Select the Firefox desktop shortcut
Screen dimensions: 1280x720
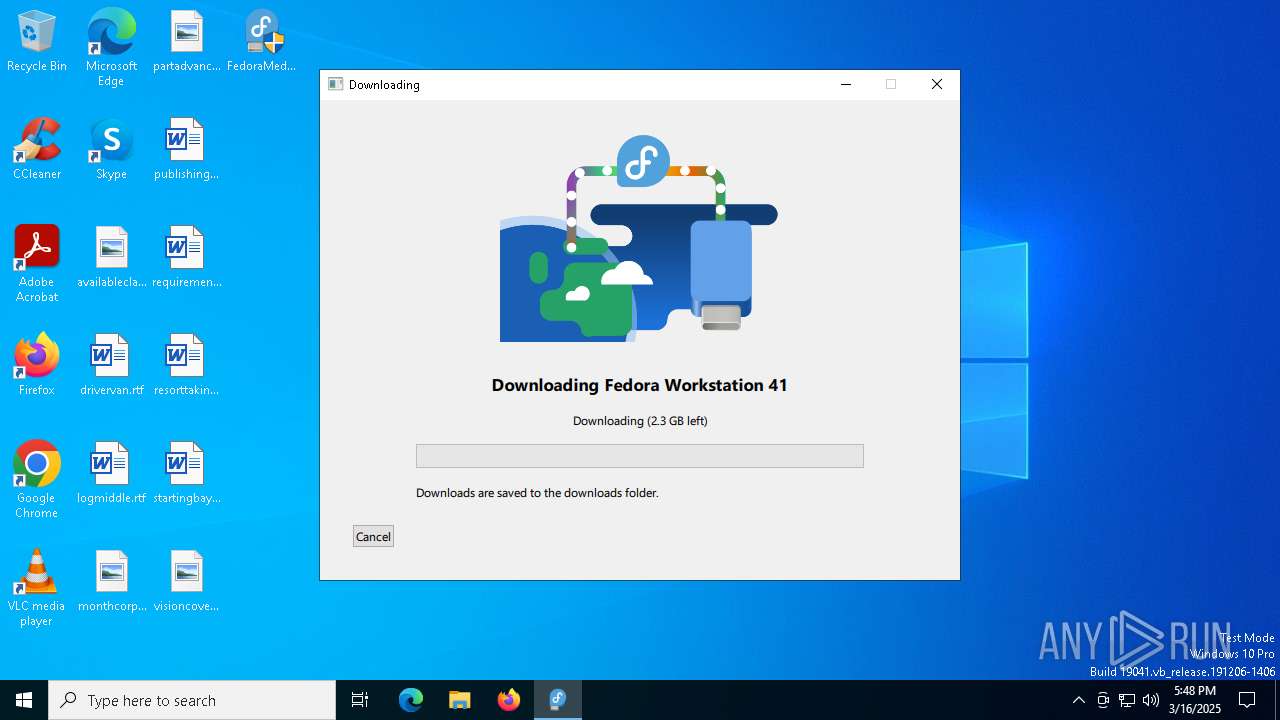tap(37, 366)
